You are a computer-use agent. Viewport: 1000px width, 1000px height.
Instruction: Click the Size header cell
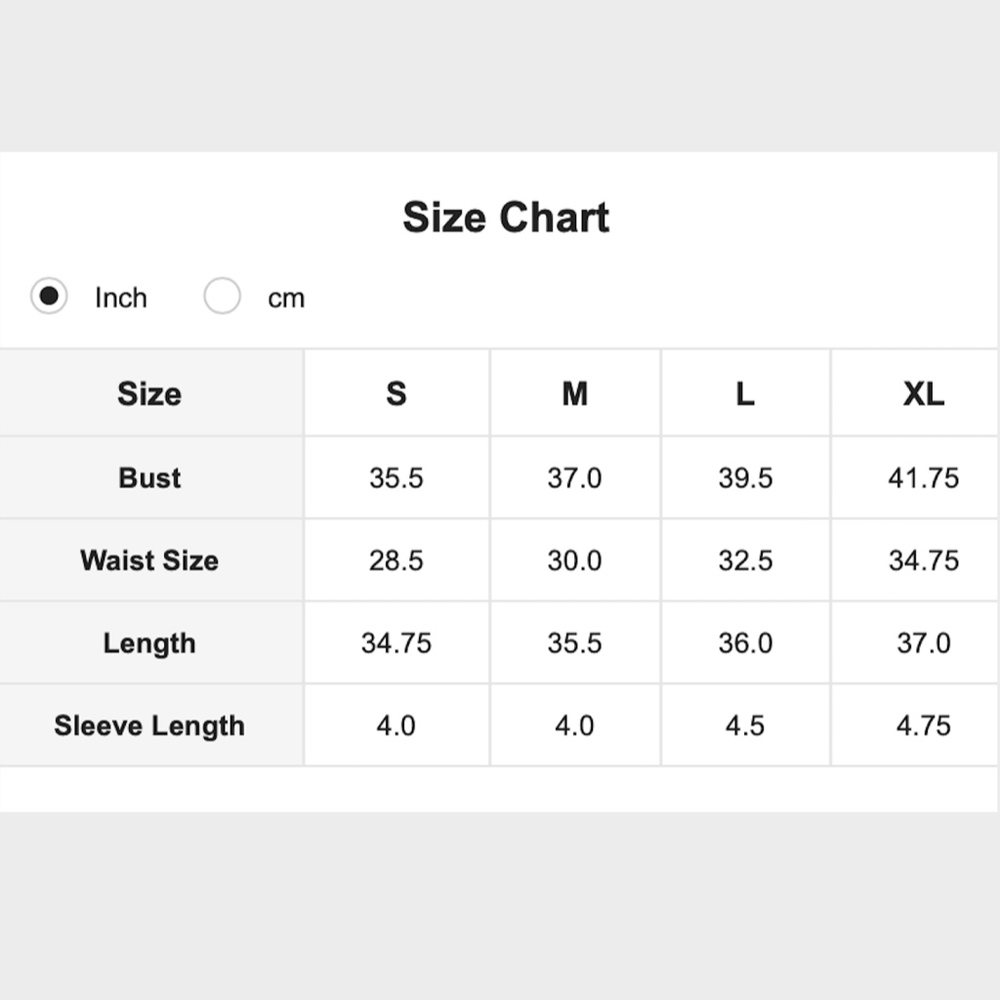point(149,394)
